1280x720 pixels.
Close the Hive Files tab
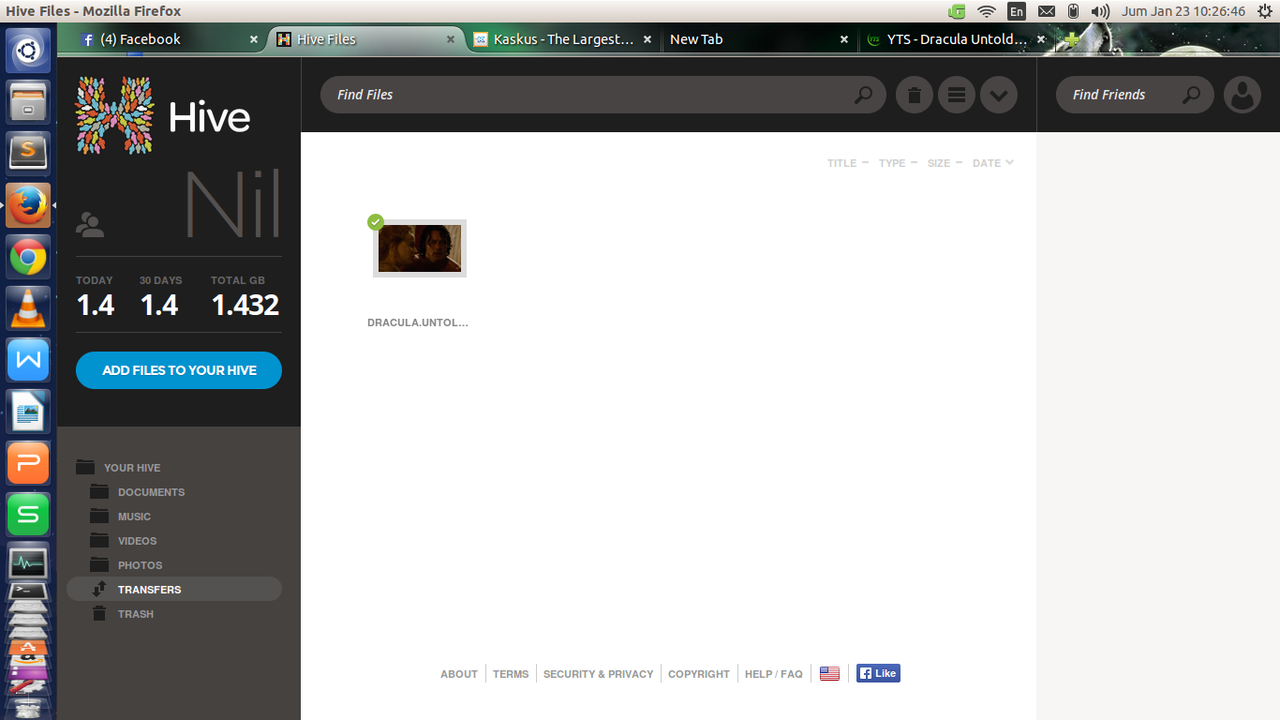pyautogui.click(x=451, y=40)
